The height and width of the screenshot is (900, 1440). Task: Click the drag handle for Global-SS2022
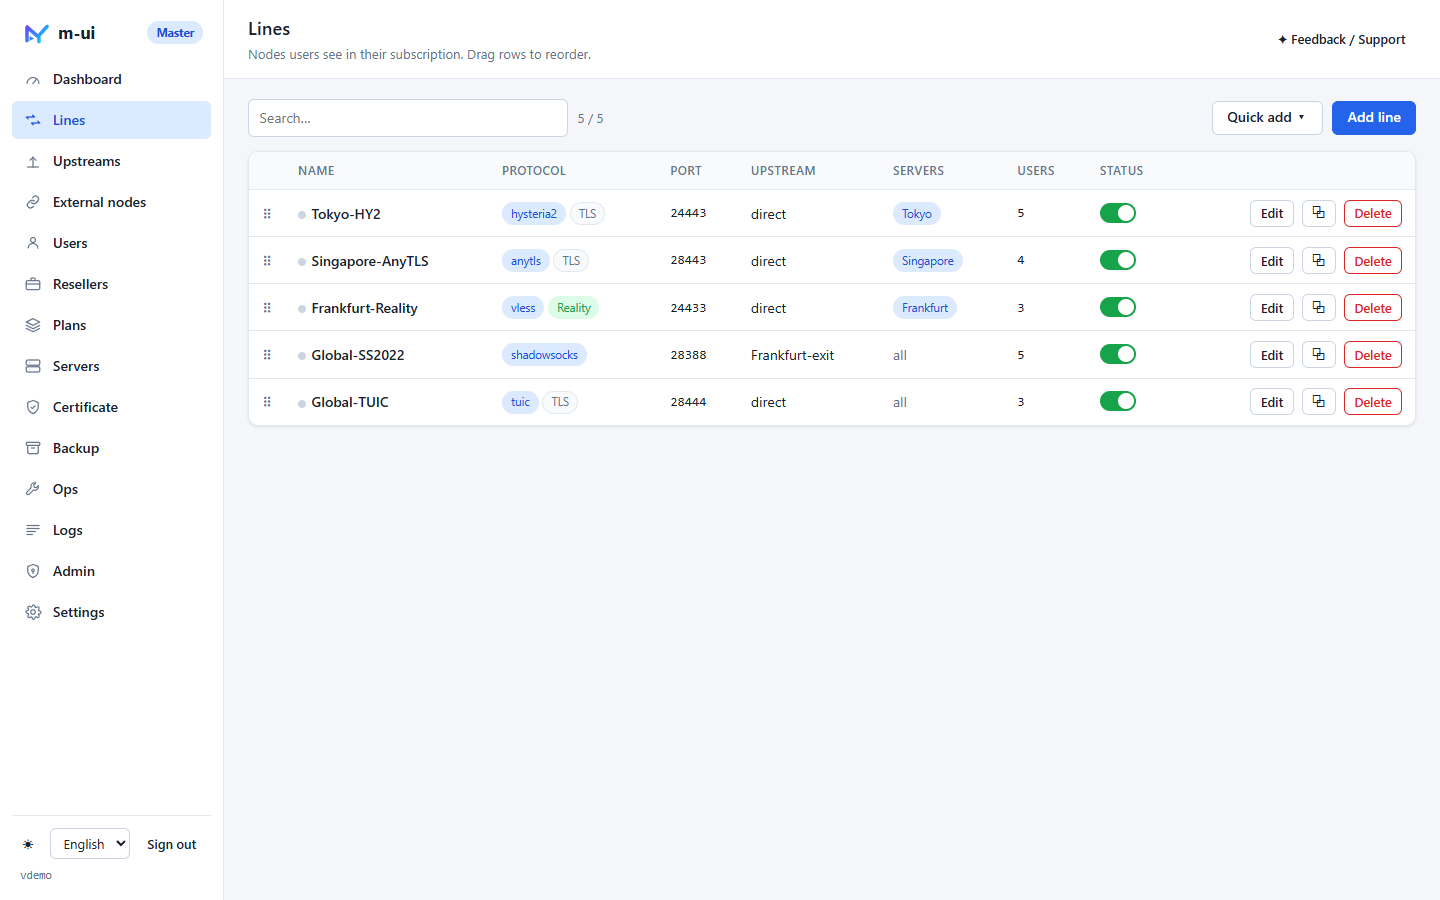[x=267, y=354]
